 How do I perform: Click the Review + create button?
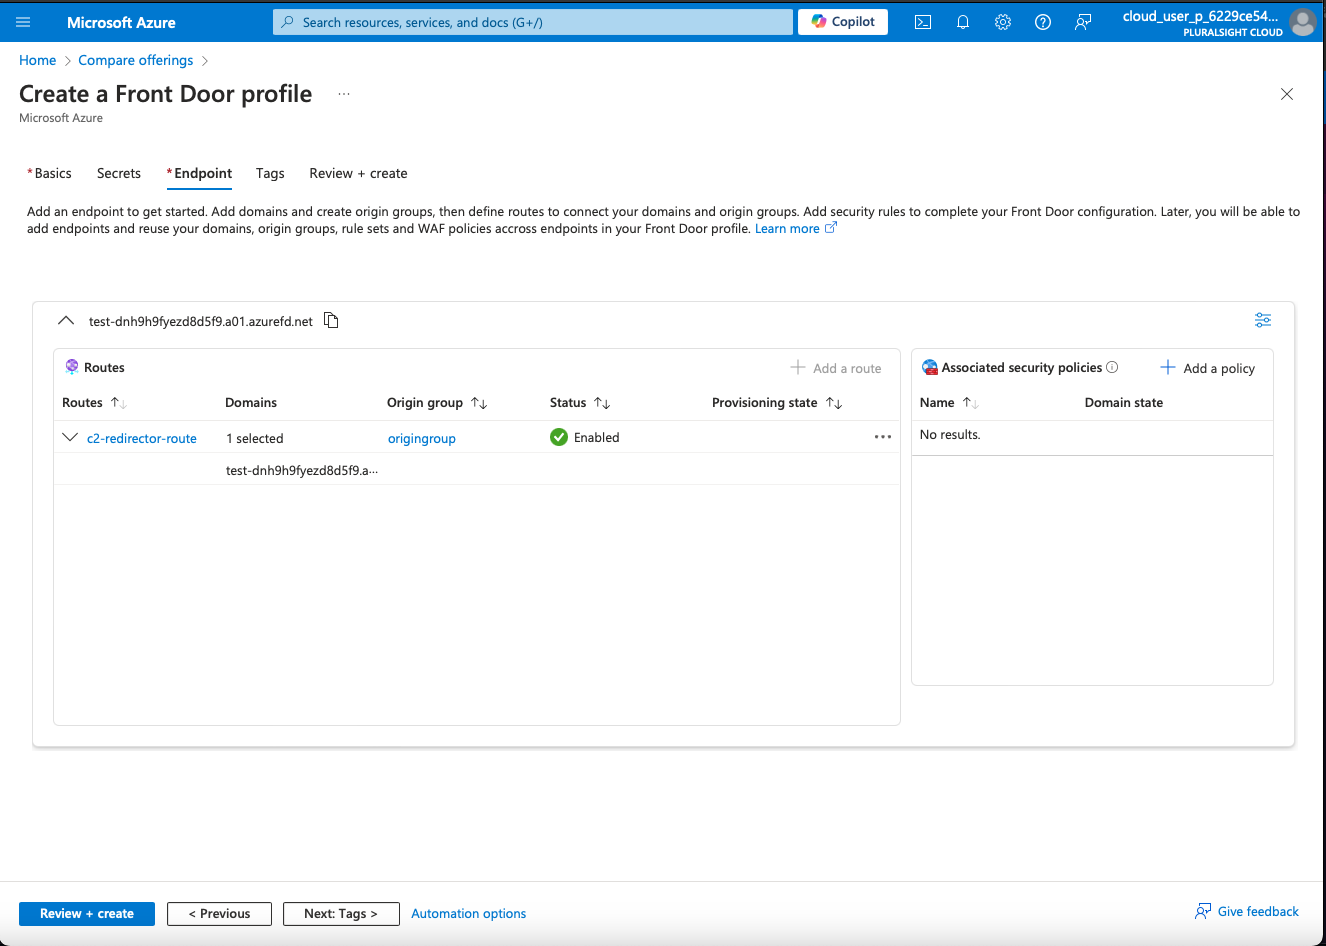[x=87, y=914]
